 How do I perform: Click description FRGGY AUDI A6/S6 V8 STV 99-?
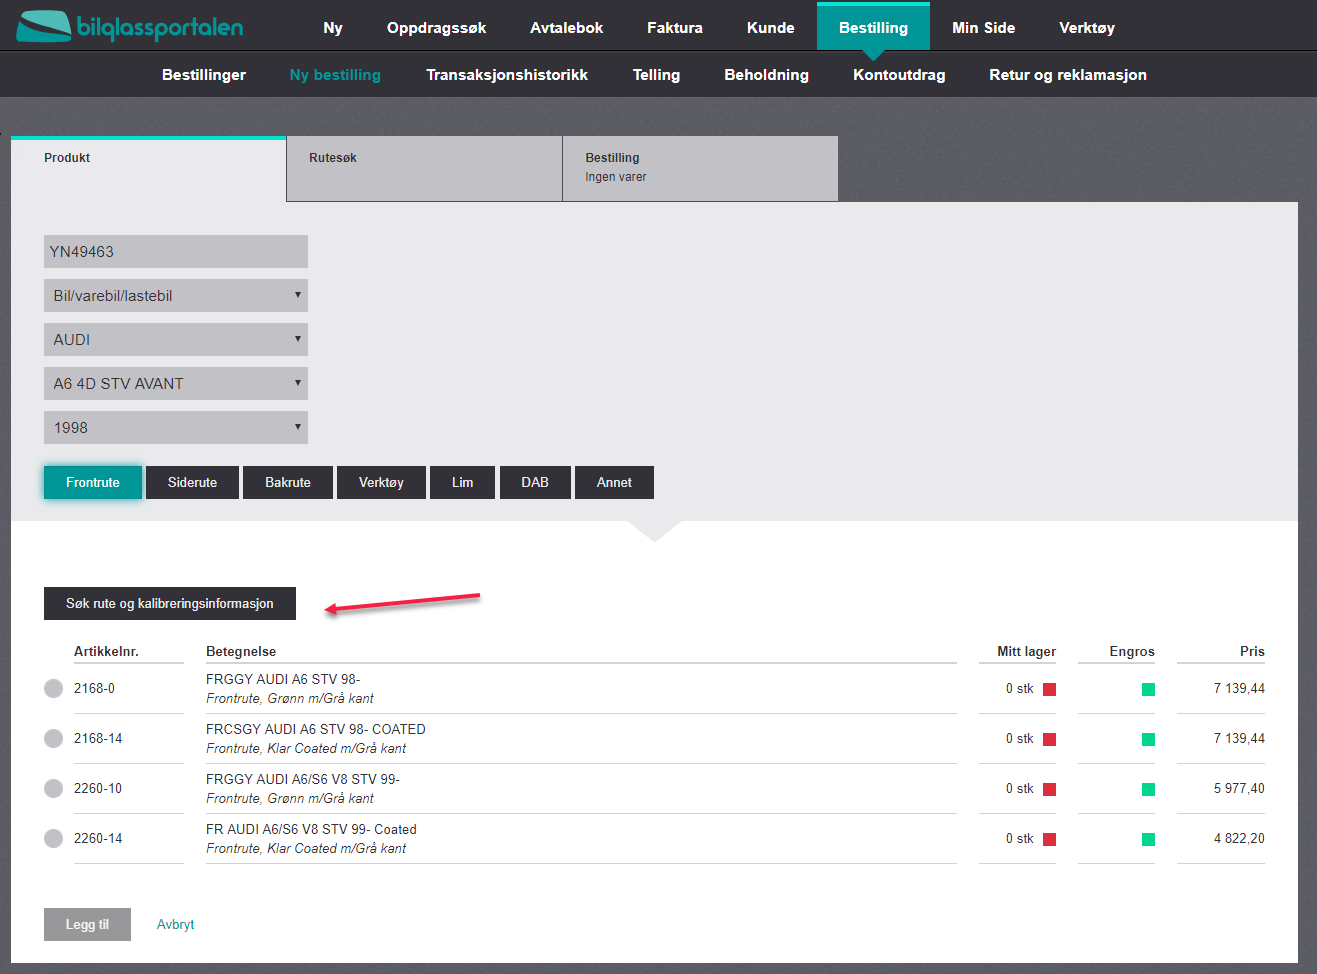303,779
